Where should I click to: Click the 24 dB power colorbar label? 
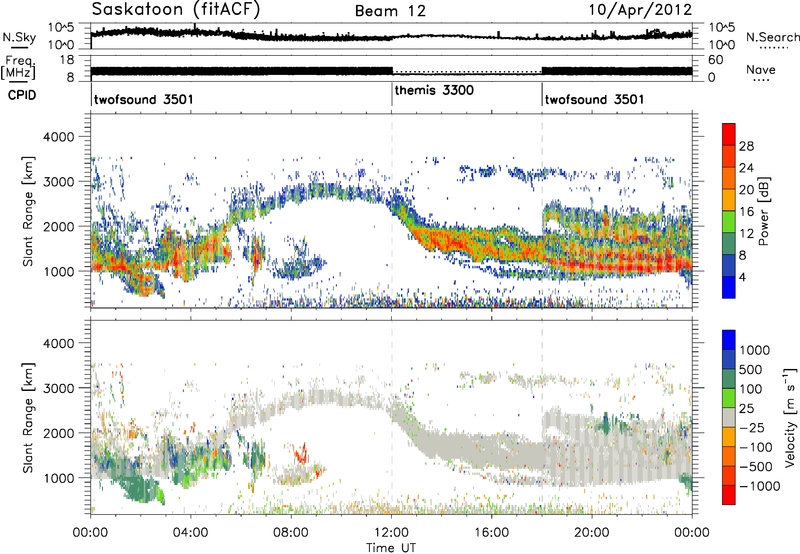pos(746,168)
